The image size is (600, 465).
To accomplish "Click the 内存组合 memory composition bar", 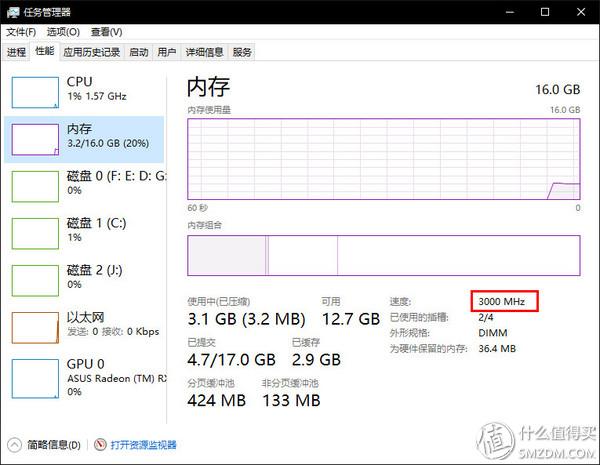I will [x=383, y=255].
